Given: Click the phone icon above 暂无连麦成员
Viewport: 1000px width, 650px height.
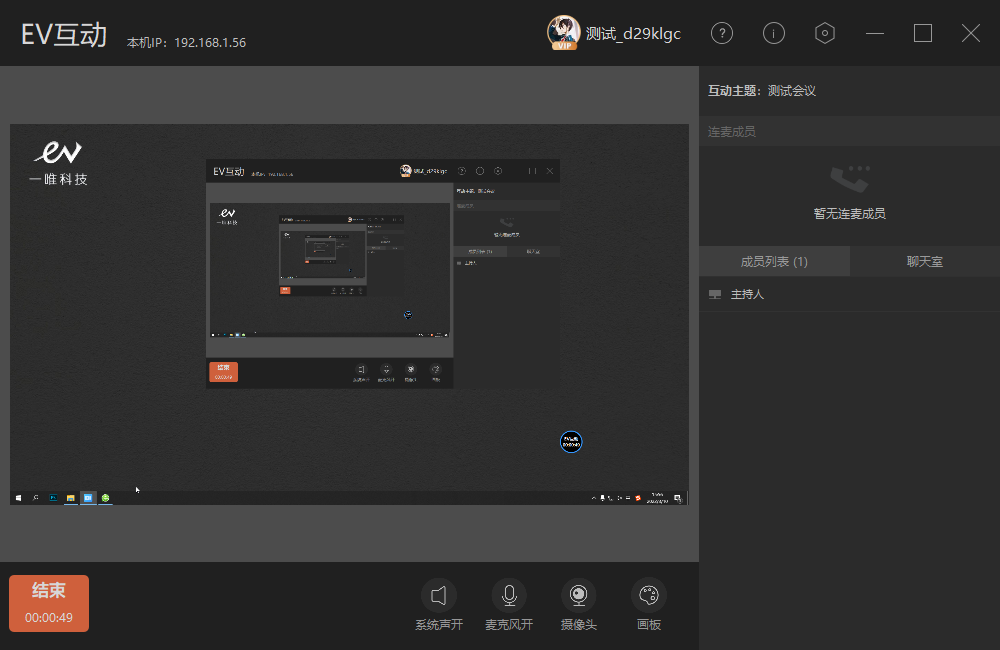Looking at the screenshot, I should [x=849, y=181].
